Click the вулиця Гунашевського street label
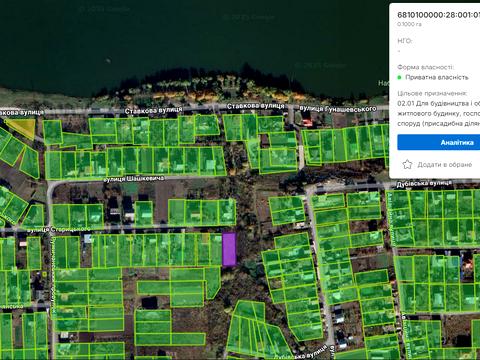 click(338, 109)
